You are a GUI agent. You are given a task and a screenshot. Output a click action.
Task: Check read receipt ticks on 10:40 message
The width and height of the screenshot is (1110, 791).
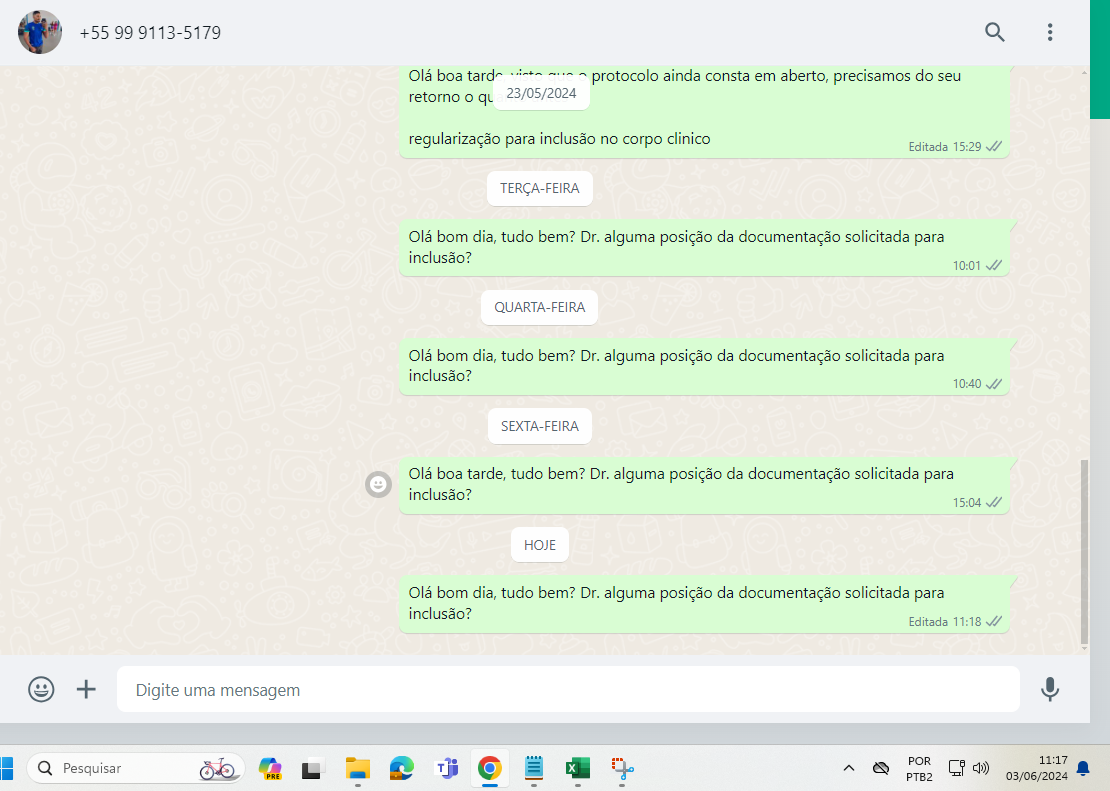tap(994, 384)
